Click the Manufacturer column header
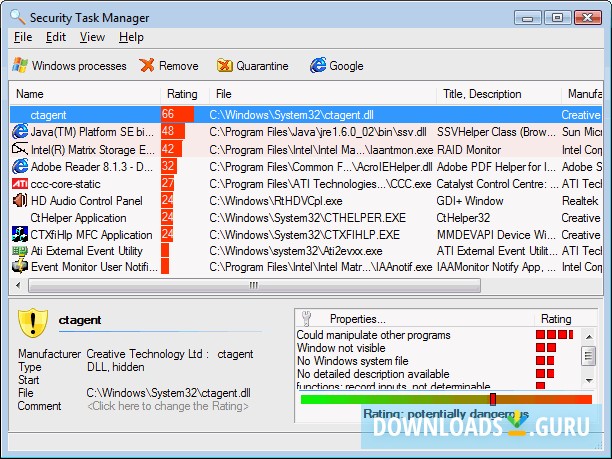This screenshot has width=612, height=459. pyautogui.click(x=582, y=94)
